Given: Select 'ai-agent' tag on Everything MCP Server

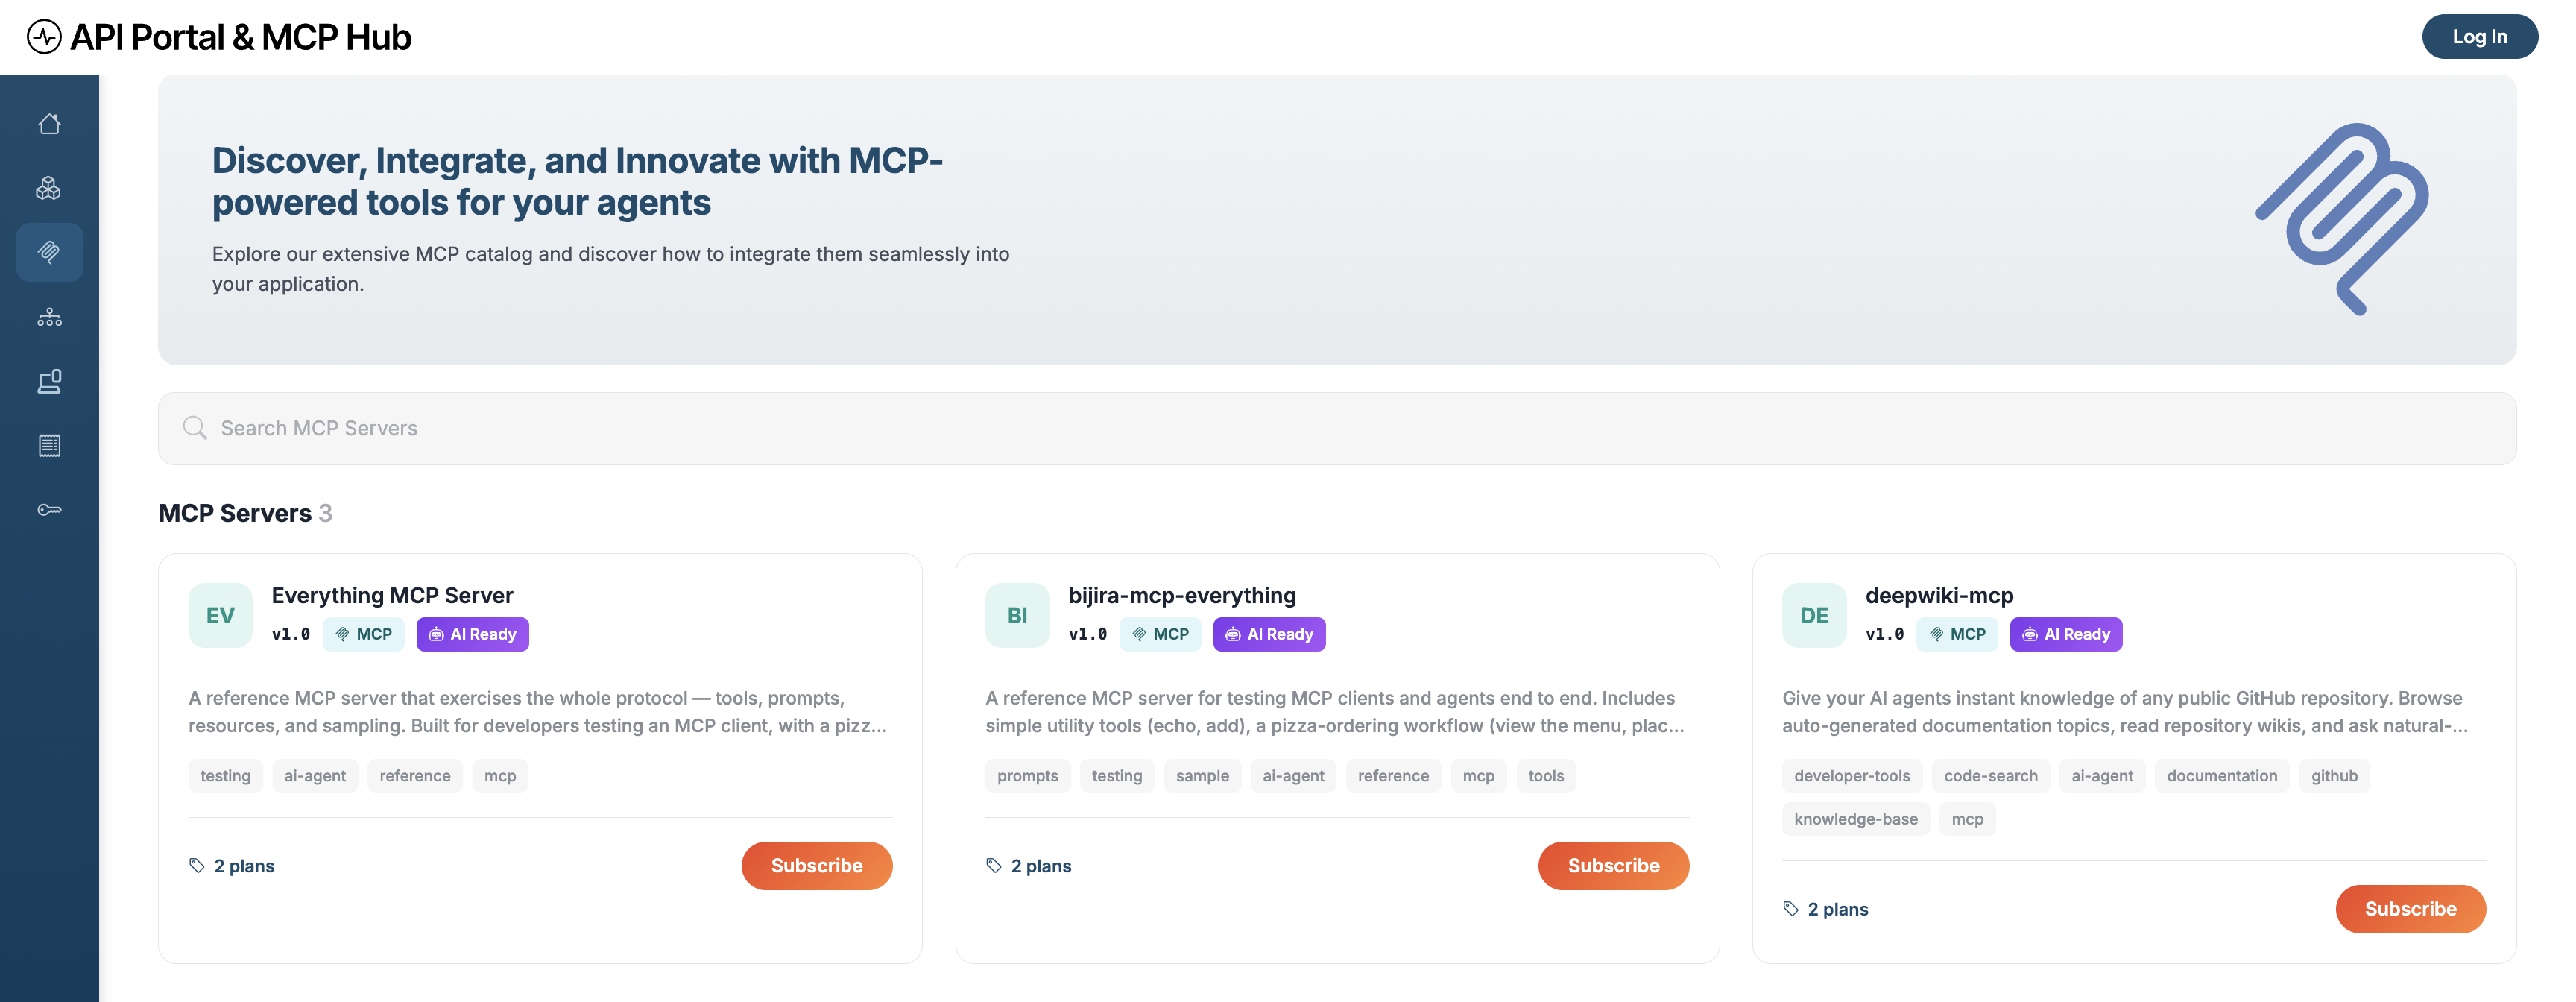Looking at the screenshot, I should click(315, 775).
